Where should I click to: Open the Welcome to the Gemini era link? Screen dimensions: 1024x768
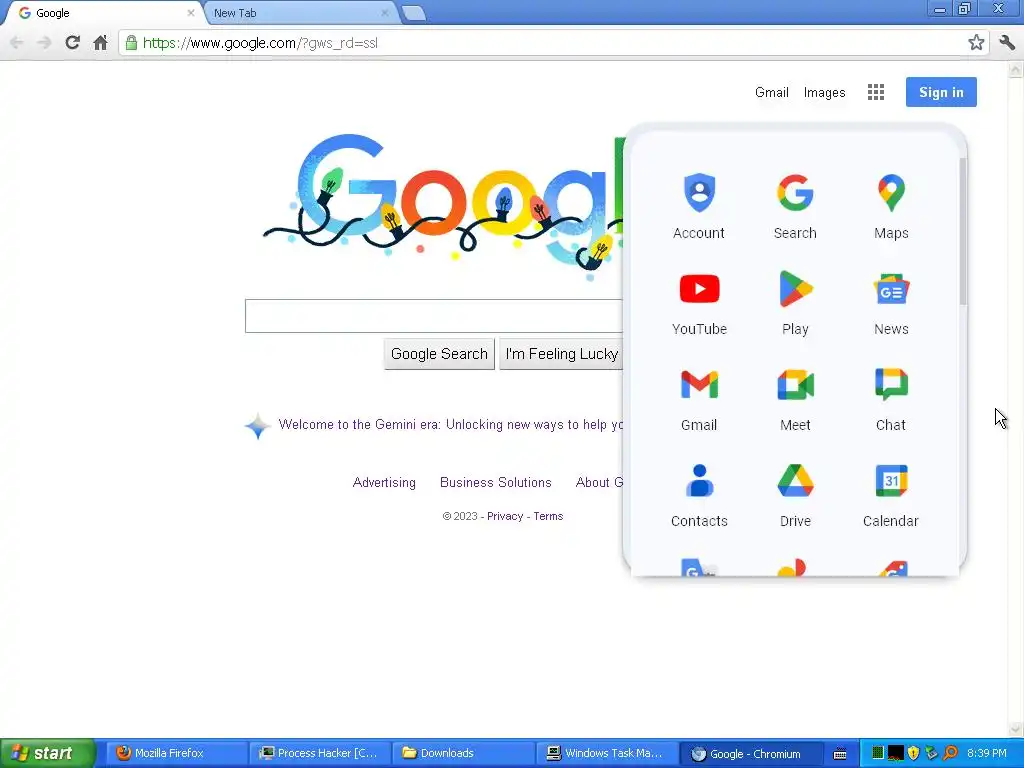pyautogui.click(x=451, y=424)
